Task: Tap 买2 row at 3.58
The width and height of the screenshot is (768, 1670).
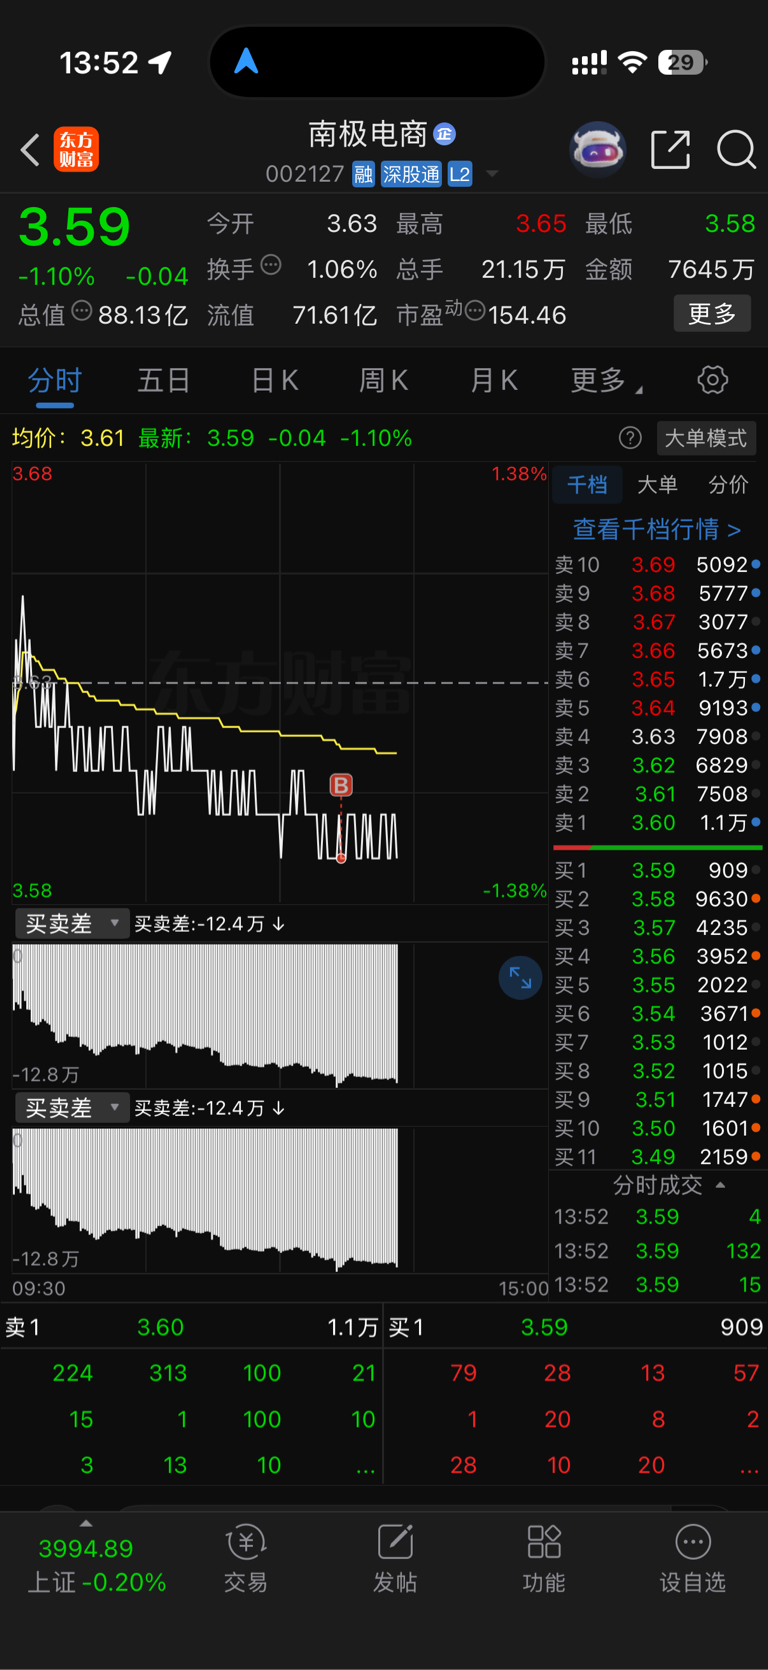Action: (x=658, y=900)
